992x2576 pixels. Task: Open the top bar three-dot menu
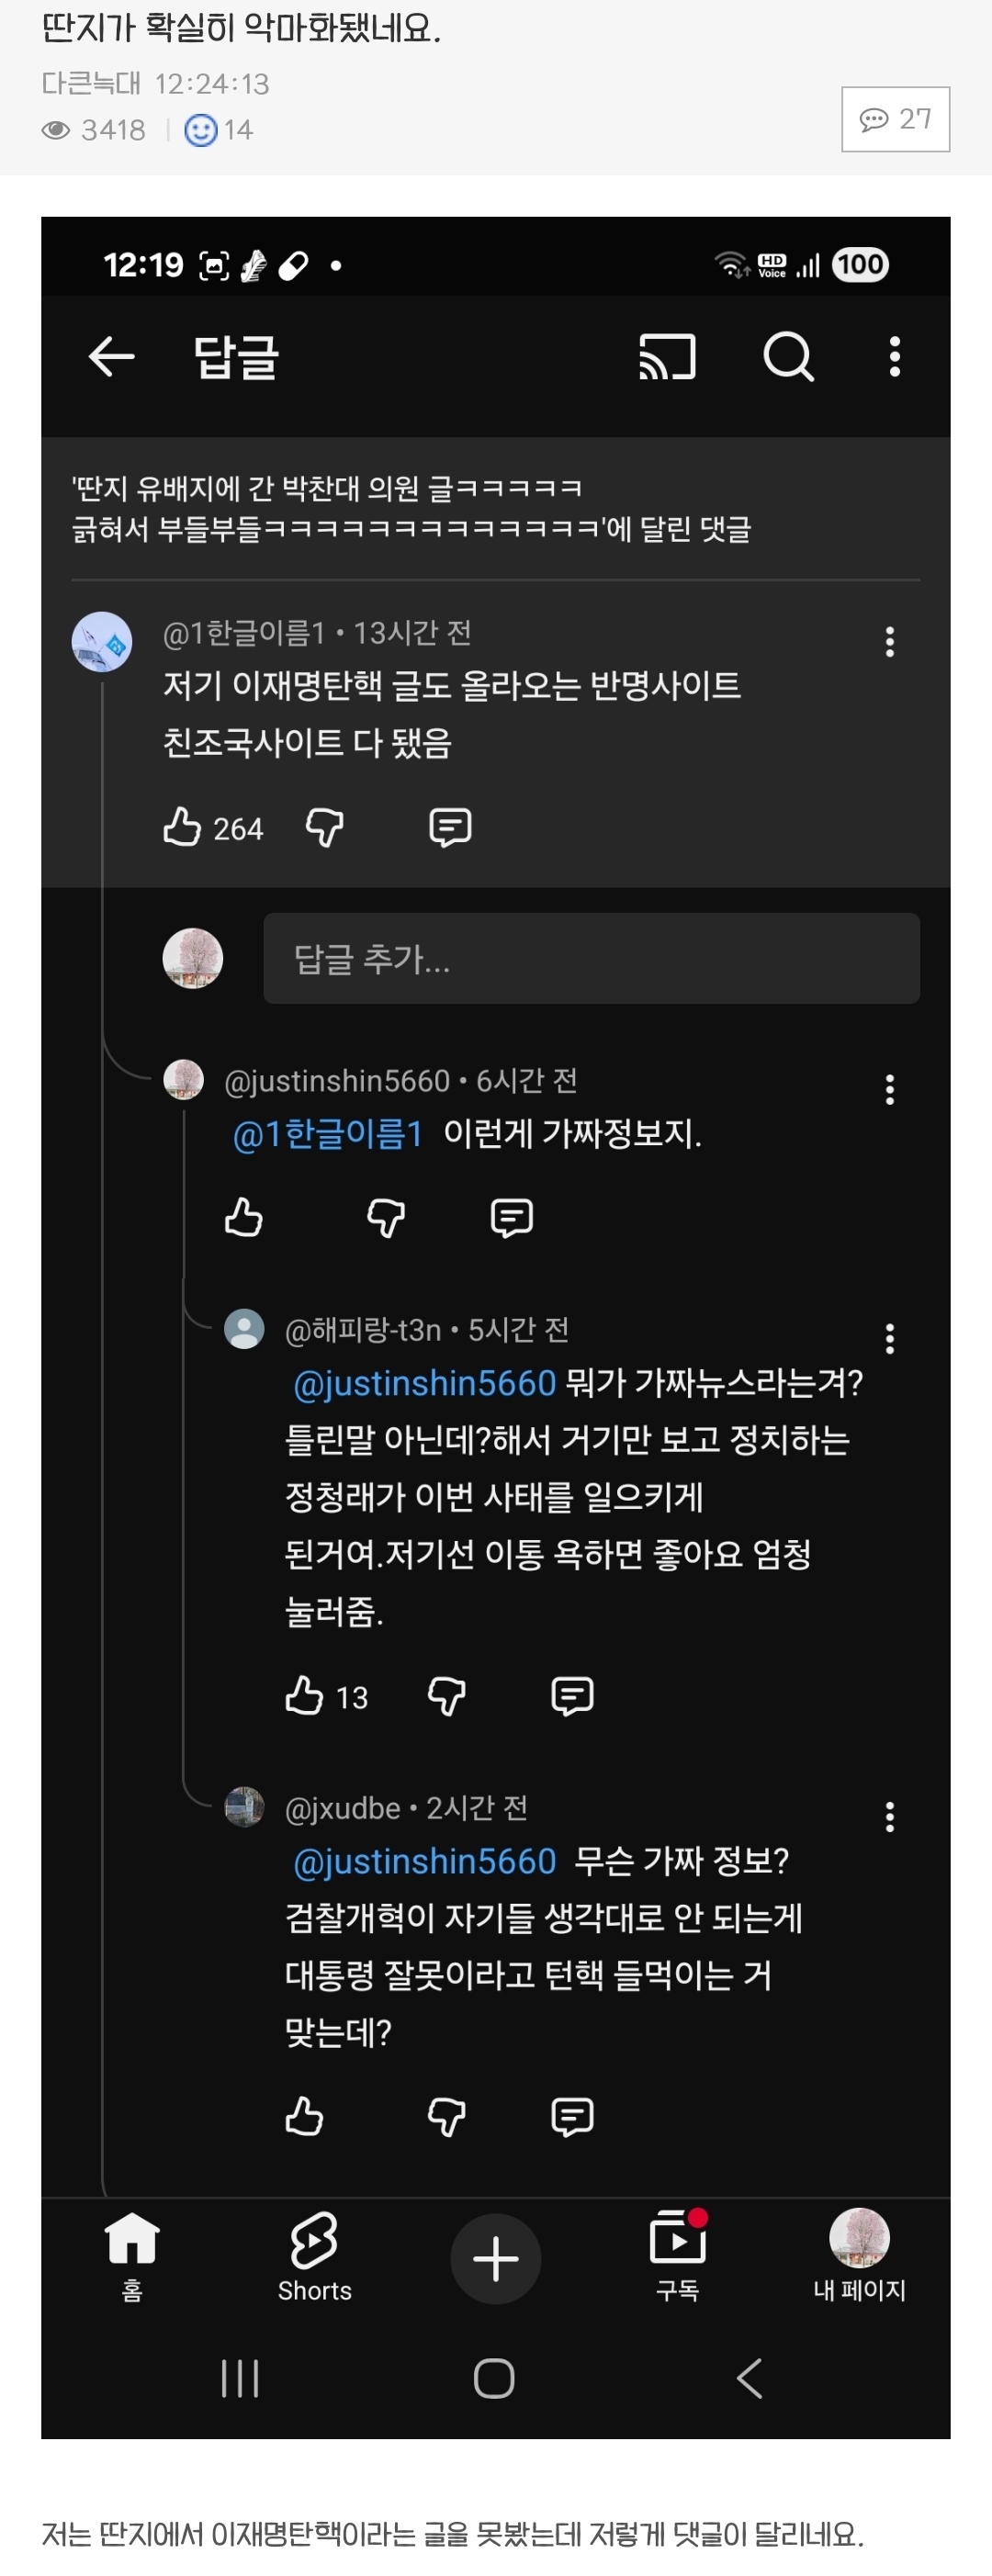[894, 357]
